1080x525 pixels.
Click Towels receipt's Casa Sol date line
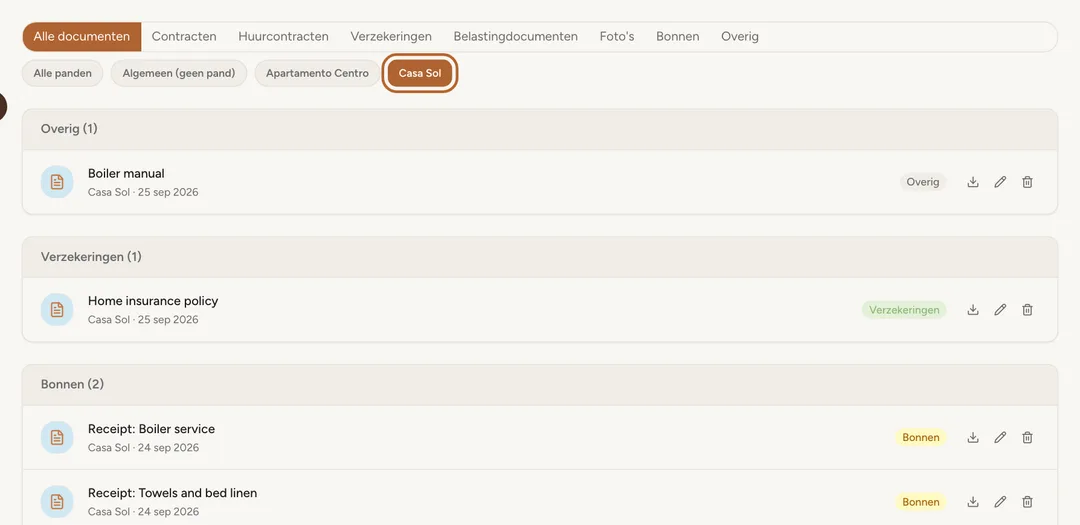(143, 512)
